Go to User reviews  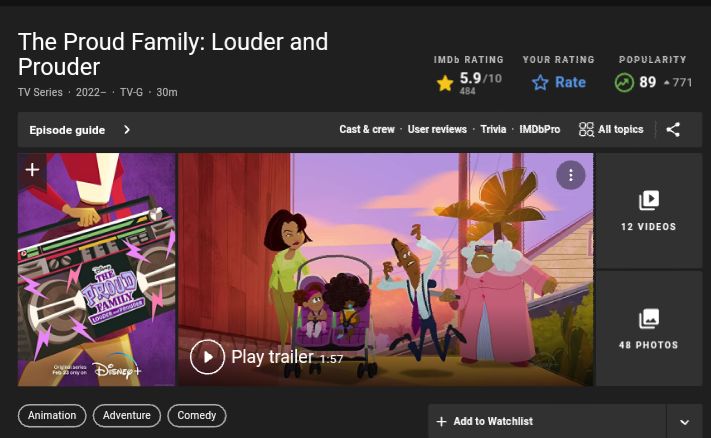(437, 129)
